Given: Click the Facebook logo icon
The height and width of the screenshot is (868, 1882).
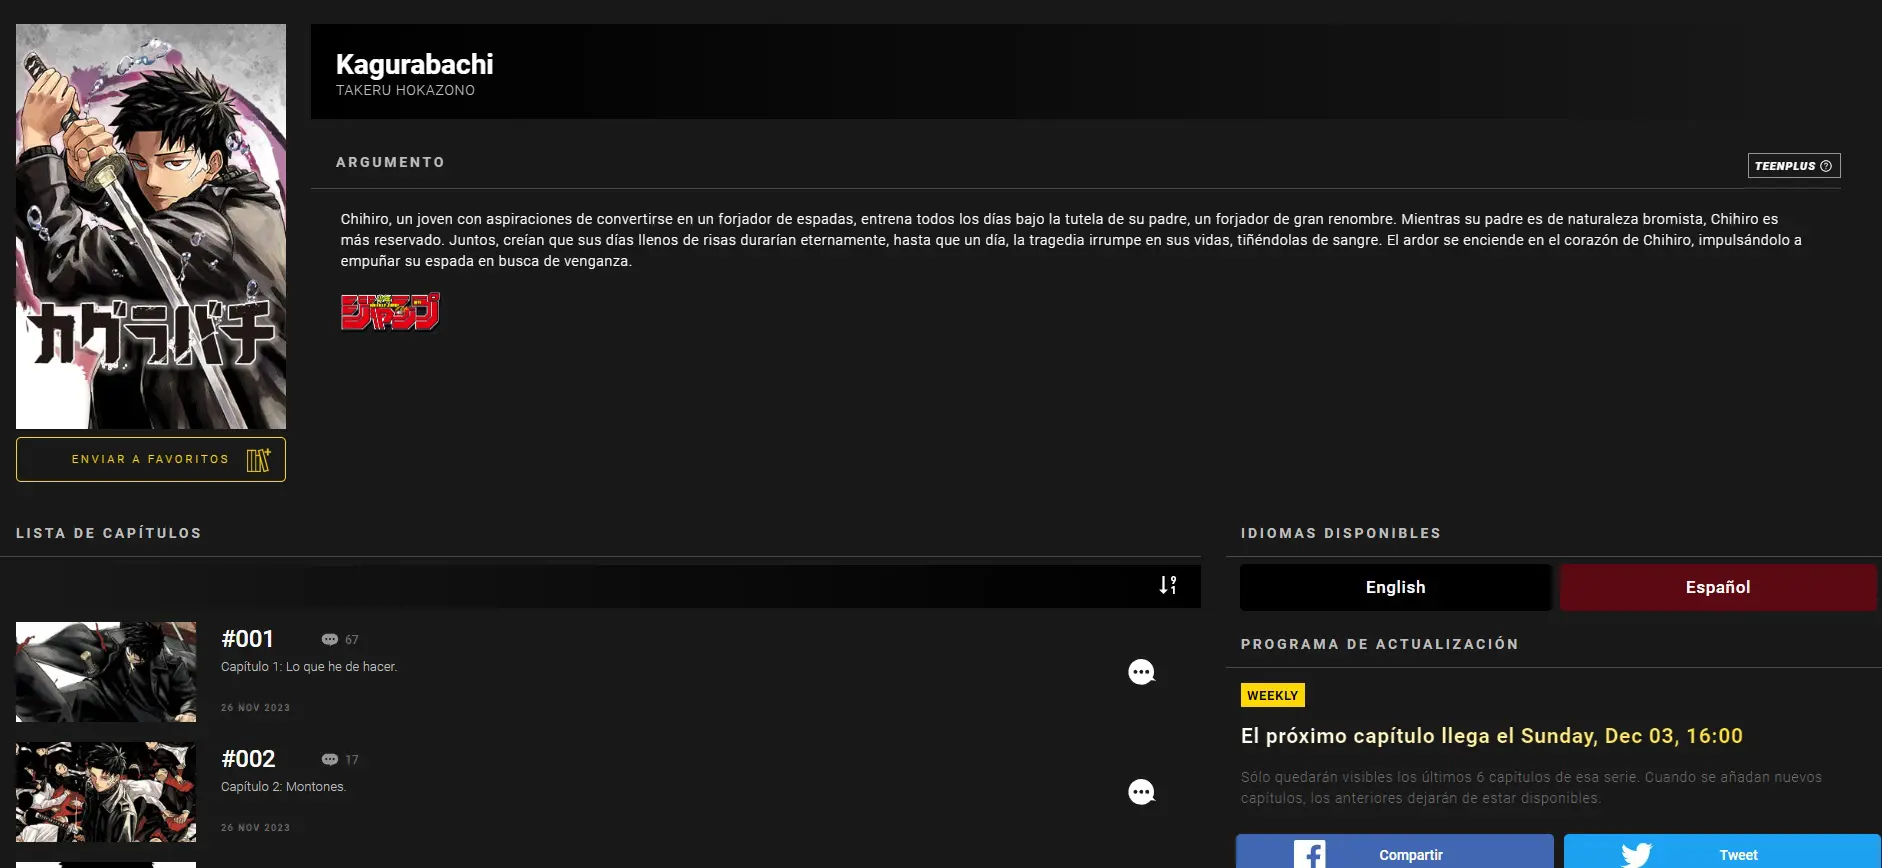Looking at the screenshot, I should pyautogui.click(x=1309, y=854).
